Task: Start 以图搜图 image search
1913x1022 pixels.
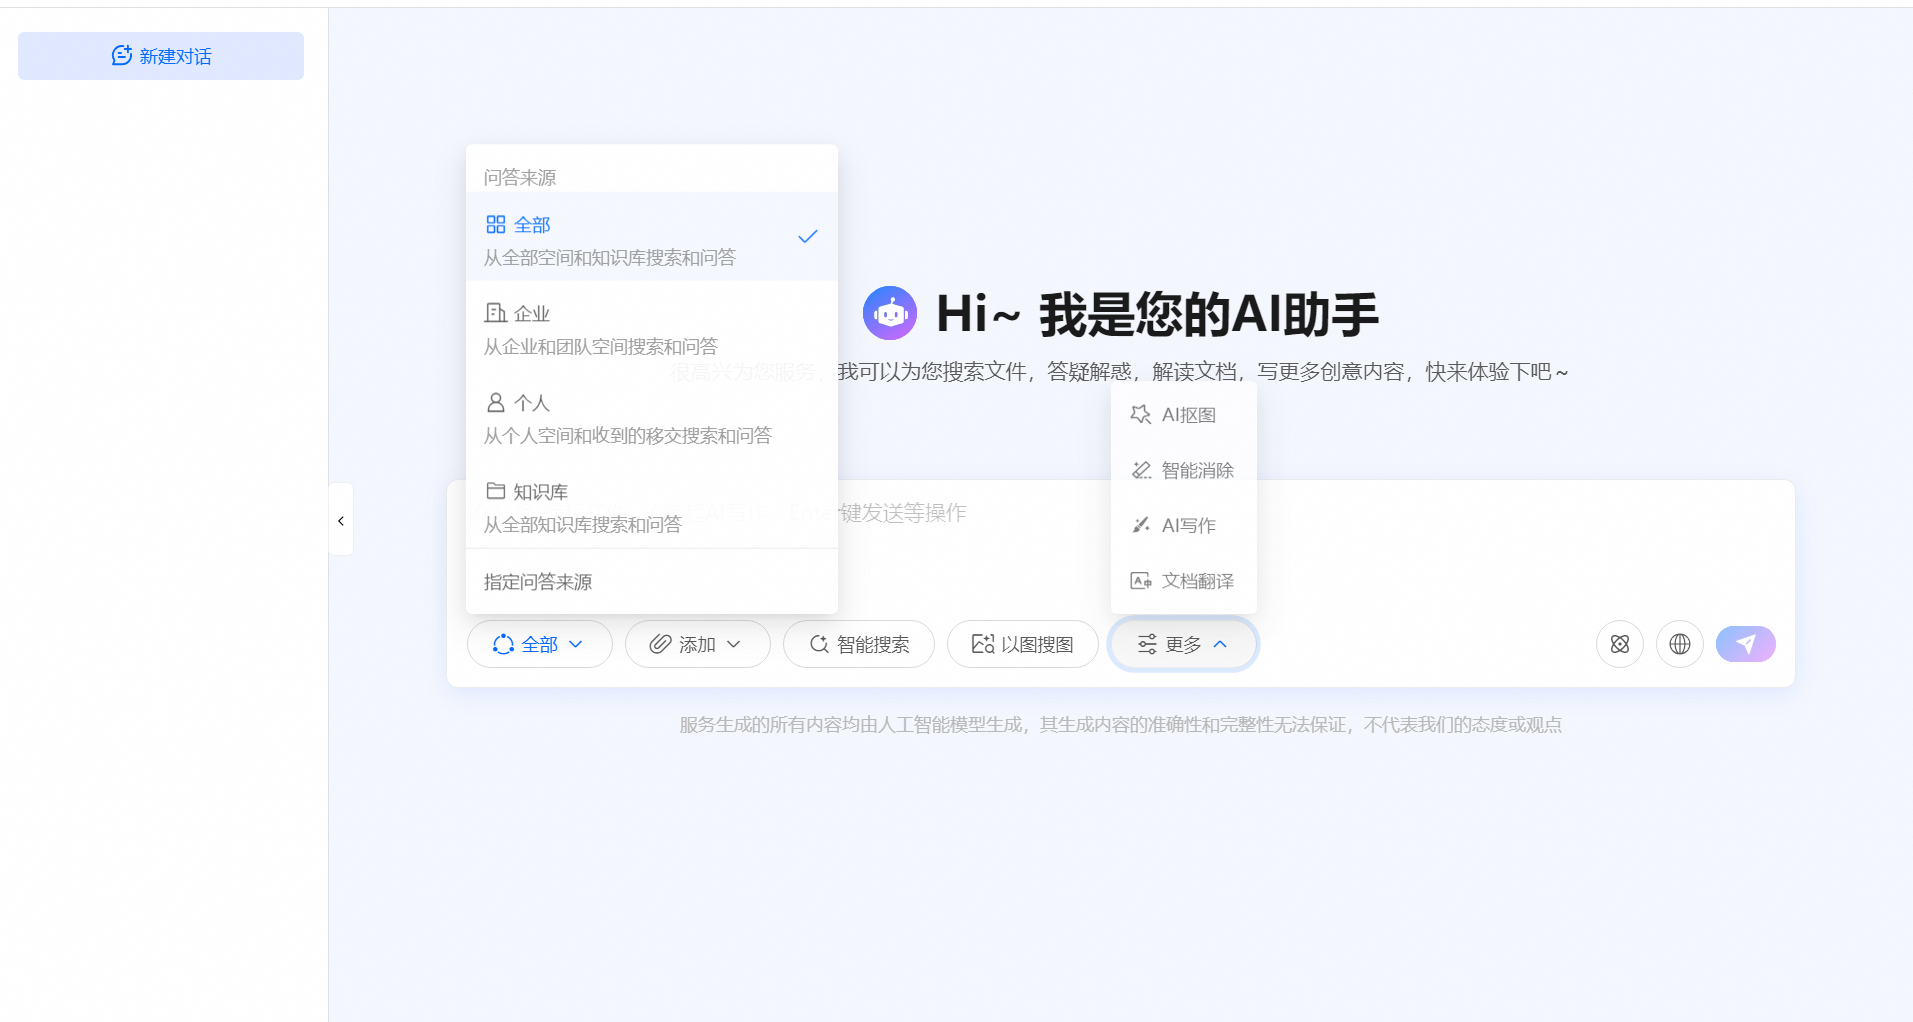Action: pos(1023,644)
